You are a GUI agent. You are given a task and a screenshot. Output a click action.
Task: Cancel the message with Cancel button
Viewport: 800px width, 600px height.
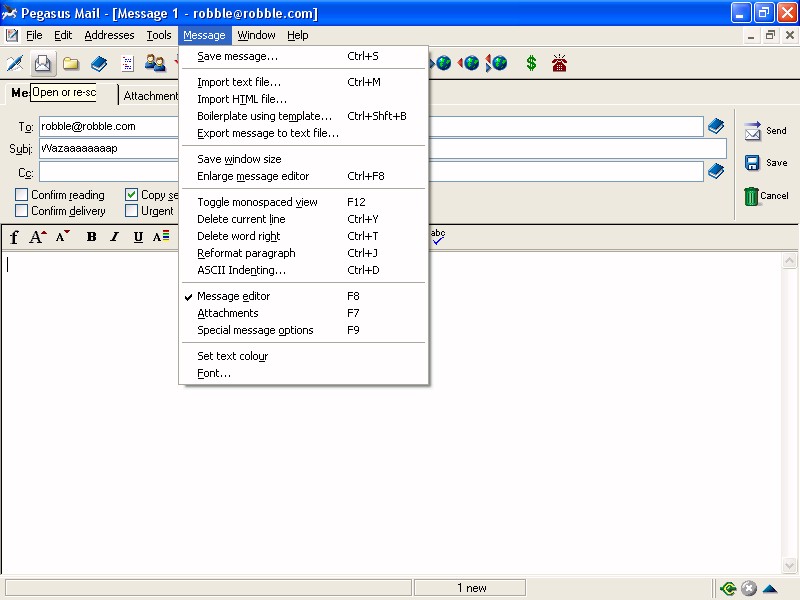pos(765,196)
